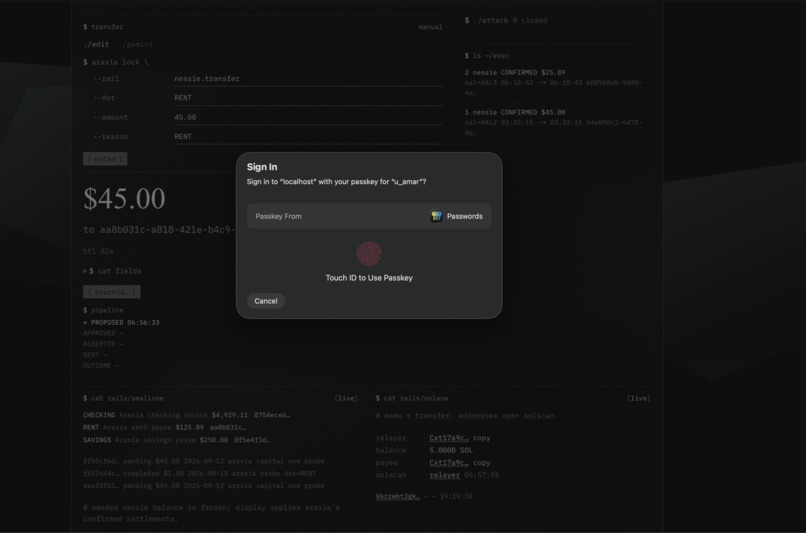Click the 'Passkey From' label
The width and height of the screenshot is (806, 533).
point(279,216)
